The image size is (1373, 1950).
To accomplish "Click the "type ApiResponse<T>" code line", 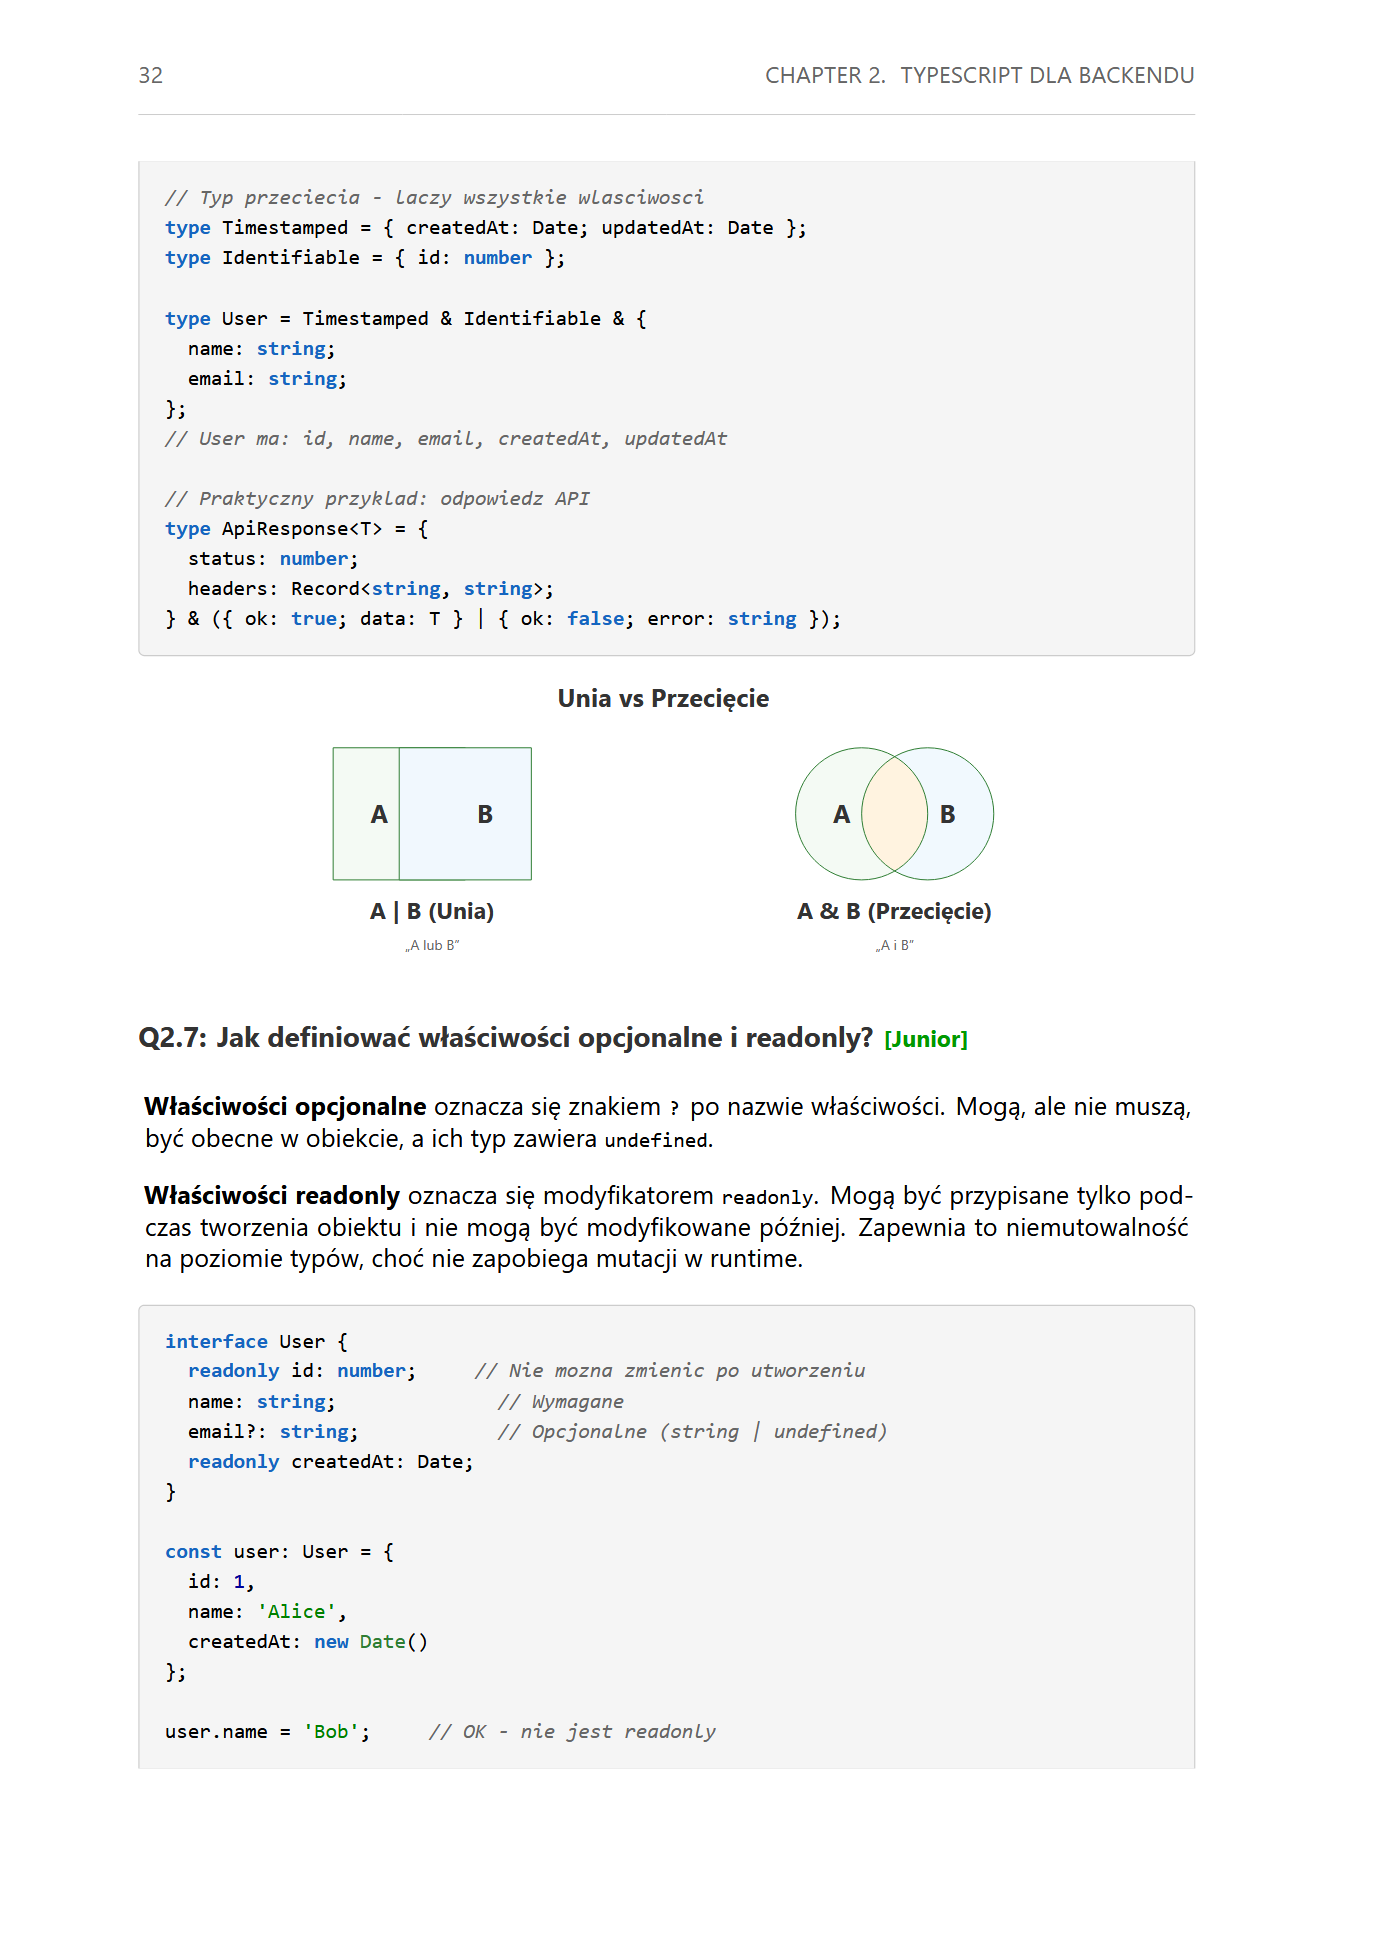I will [x=296, y=529].
